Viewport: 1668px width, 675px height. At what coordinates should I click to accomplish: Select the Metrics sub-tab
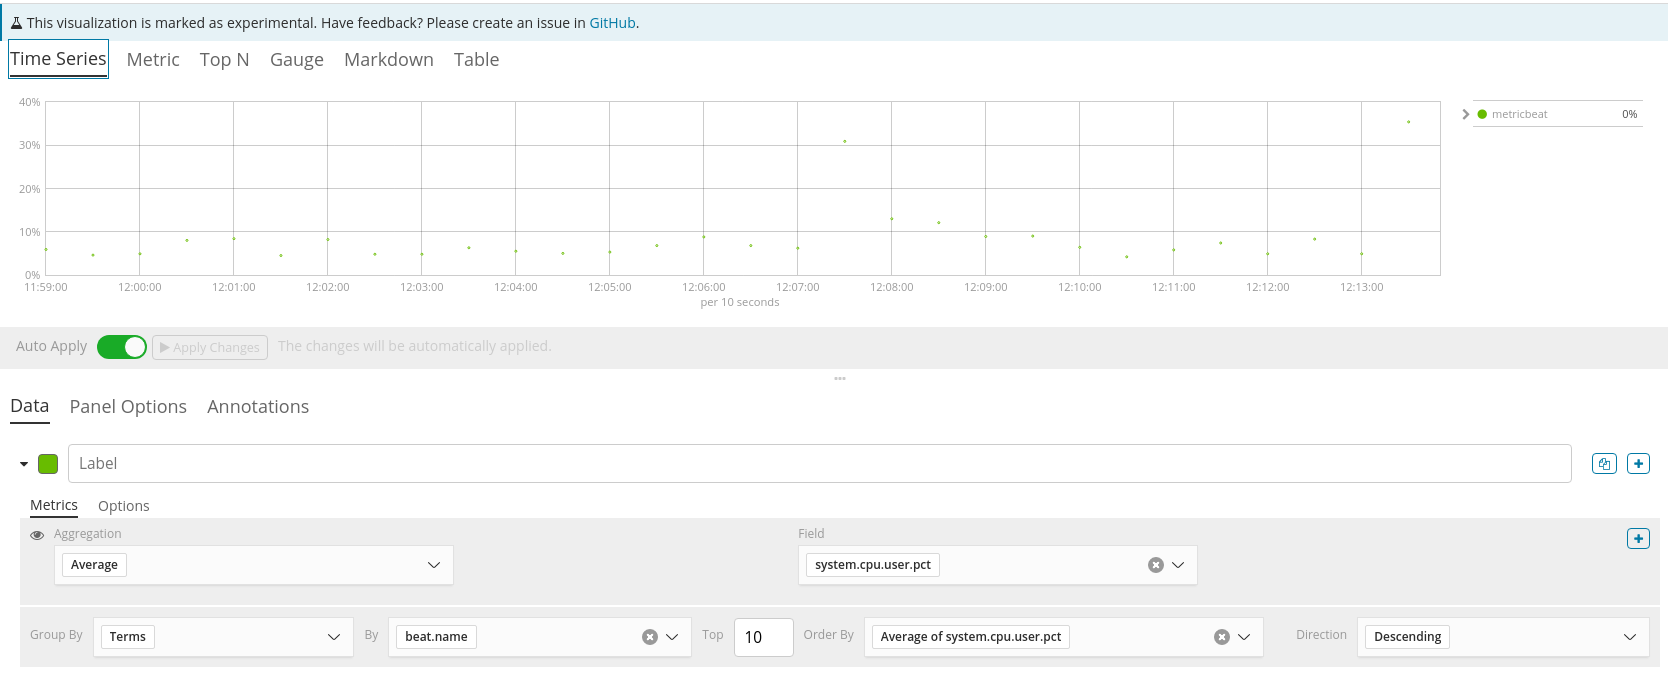point(54,506)
